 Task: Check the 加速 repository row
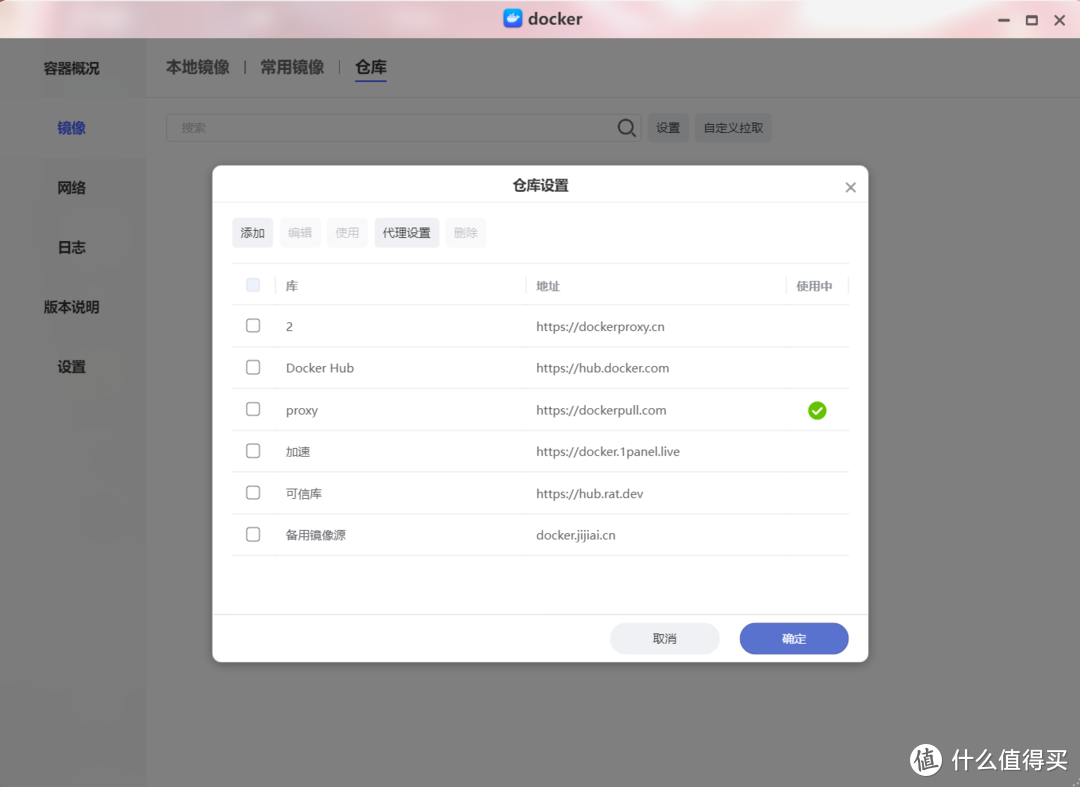(x=253, y=450)
